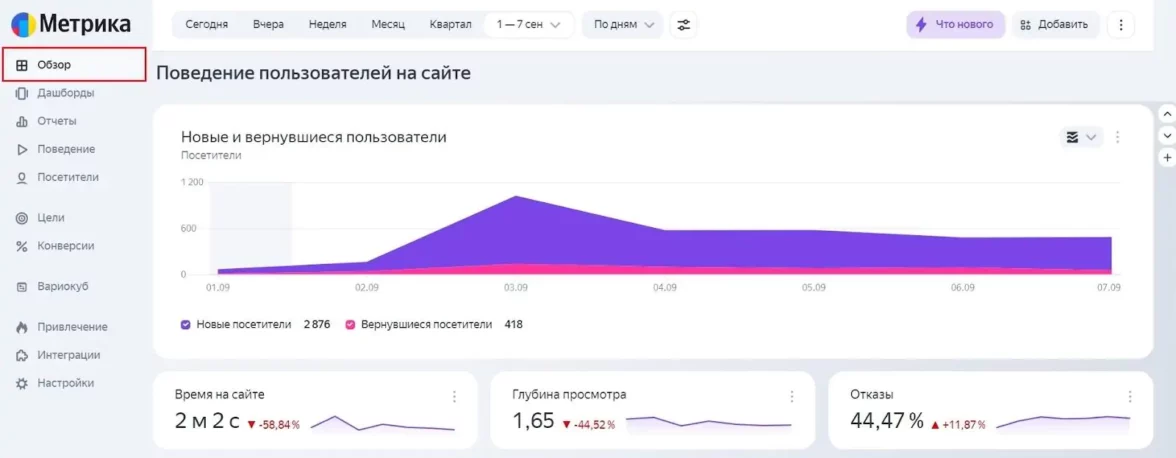
Task: Click the Отказы sparkline
Action: pos(1063,422)
